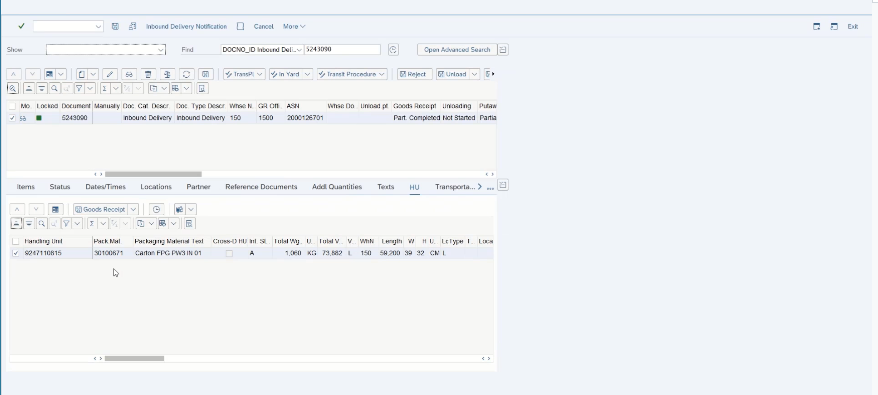
Task: Click upper grid horizontal scrollbar thumb
Action: [153, 174]
